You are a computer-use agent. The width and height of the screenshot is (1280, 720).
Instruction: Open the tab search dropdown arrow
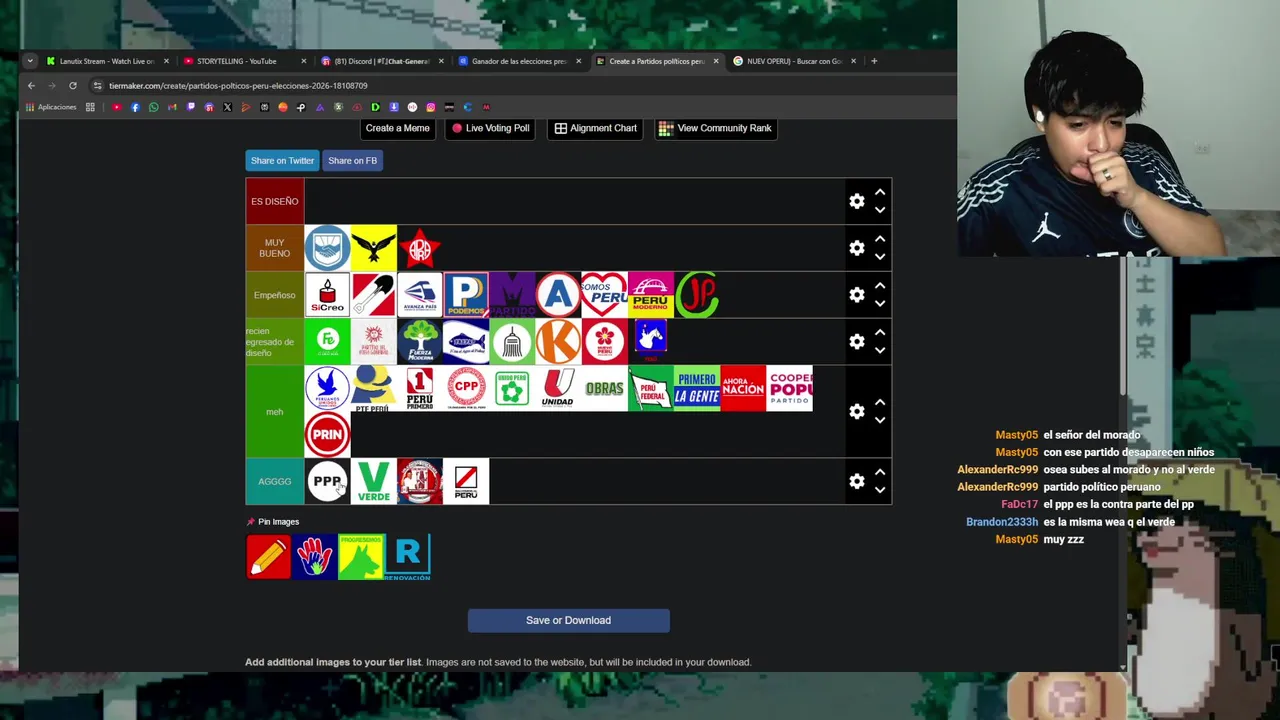click(x=30, y=61)
